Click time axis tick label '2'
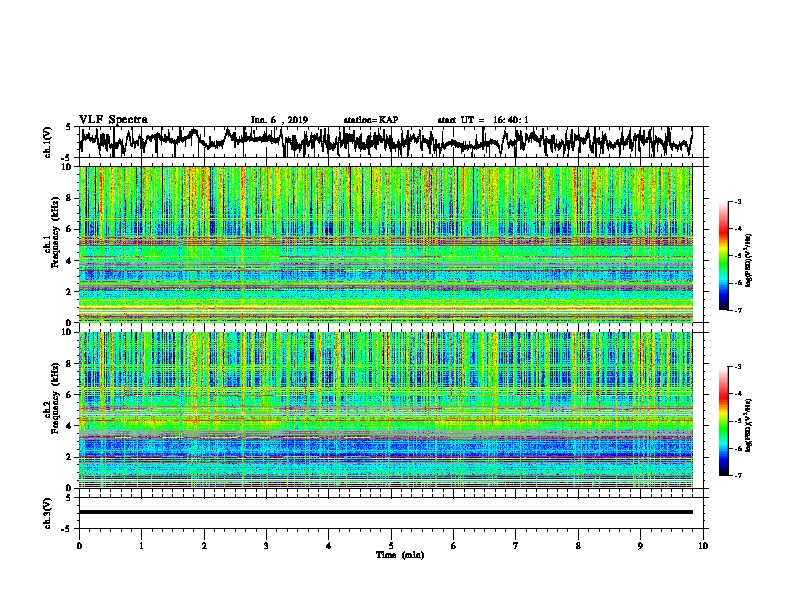 [204, 545]
